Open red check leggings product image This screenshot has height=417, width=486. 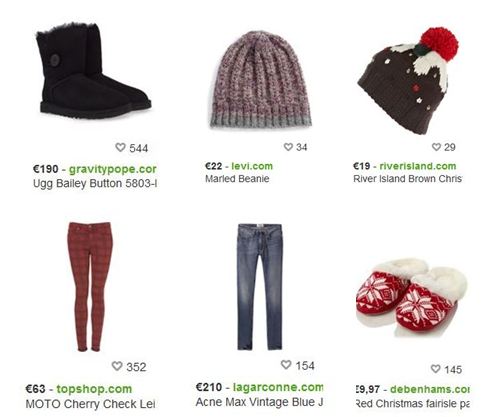[90, 287]
